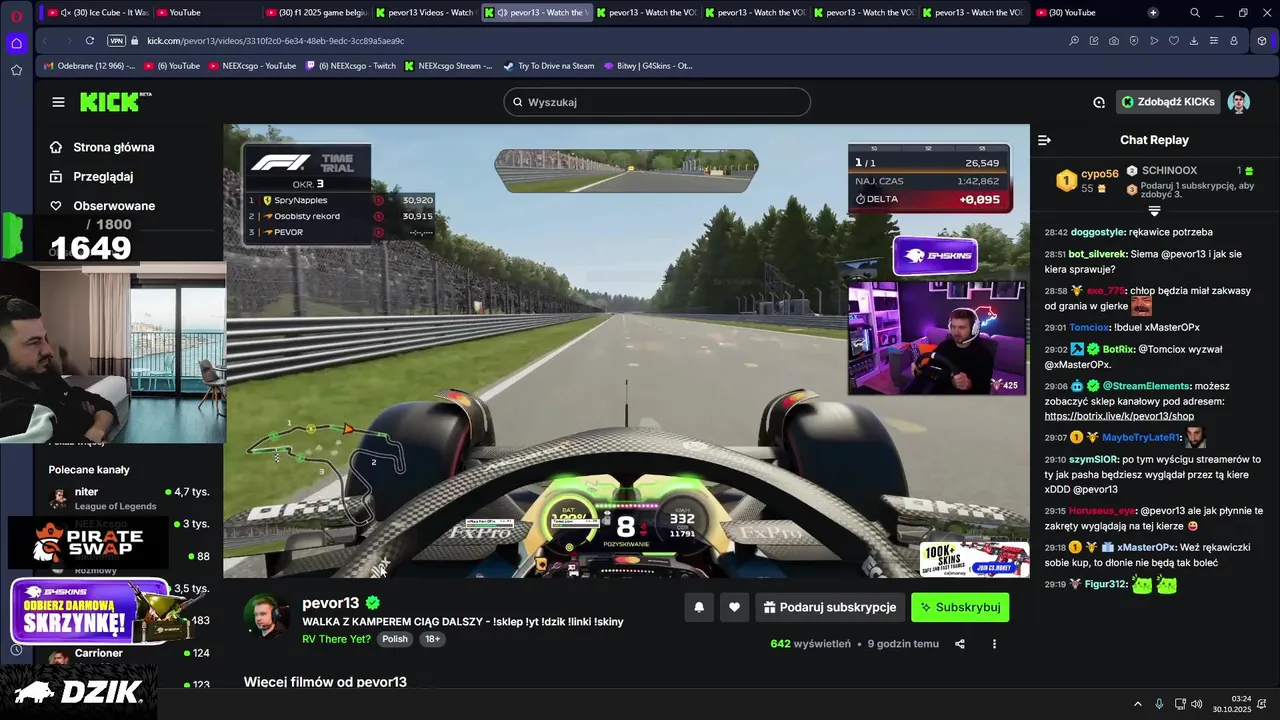1280x720 pixels.
Task: Click username Figur312 in chat
Action: click(1106, 584)
